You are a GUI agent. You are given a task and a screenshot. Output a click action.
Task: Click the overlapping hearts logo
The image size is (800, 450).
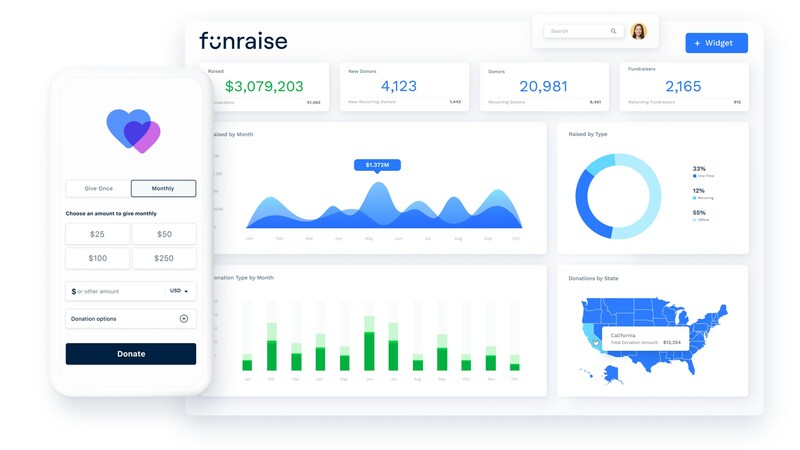click(133, 131)
